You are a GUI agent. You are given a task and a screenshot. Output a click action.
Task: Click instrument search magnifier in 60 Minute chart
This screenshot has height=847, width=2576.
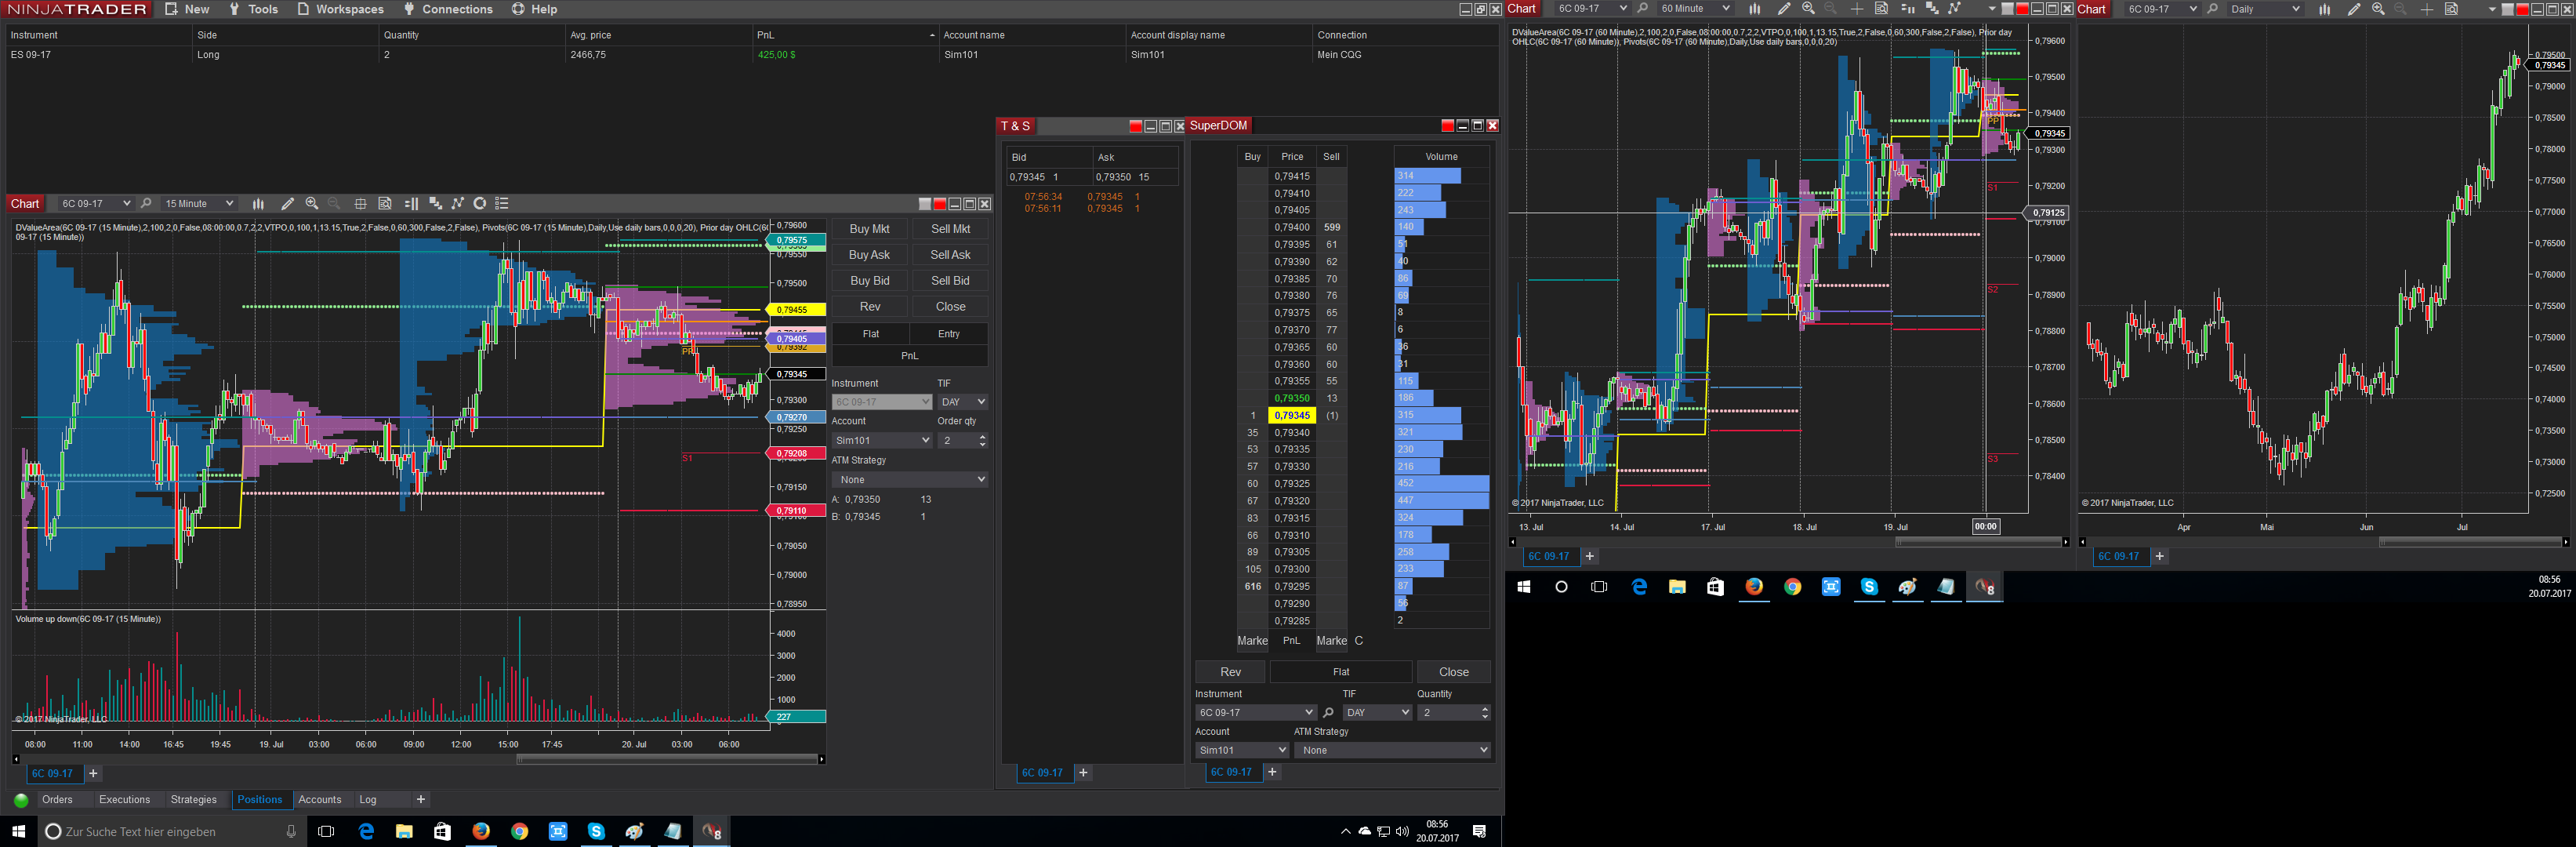coord(1642,9)
